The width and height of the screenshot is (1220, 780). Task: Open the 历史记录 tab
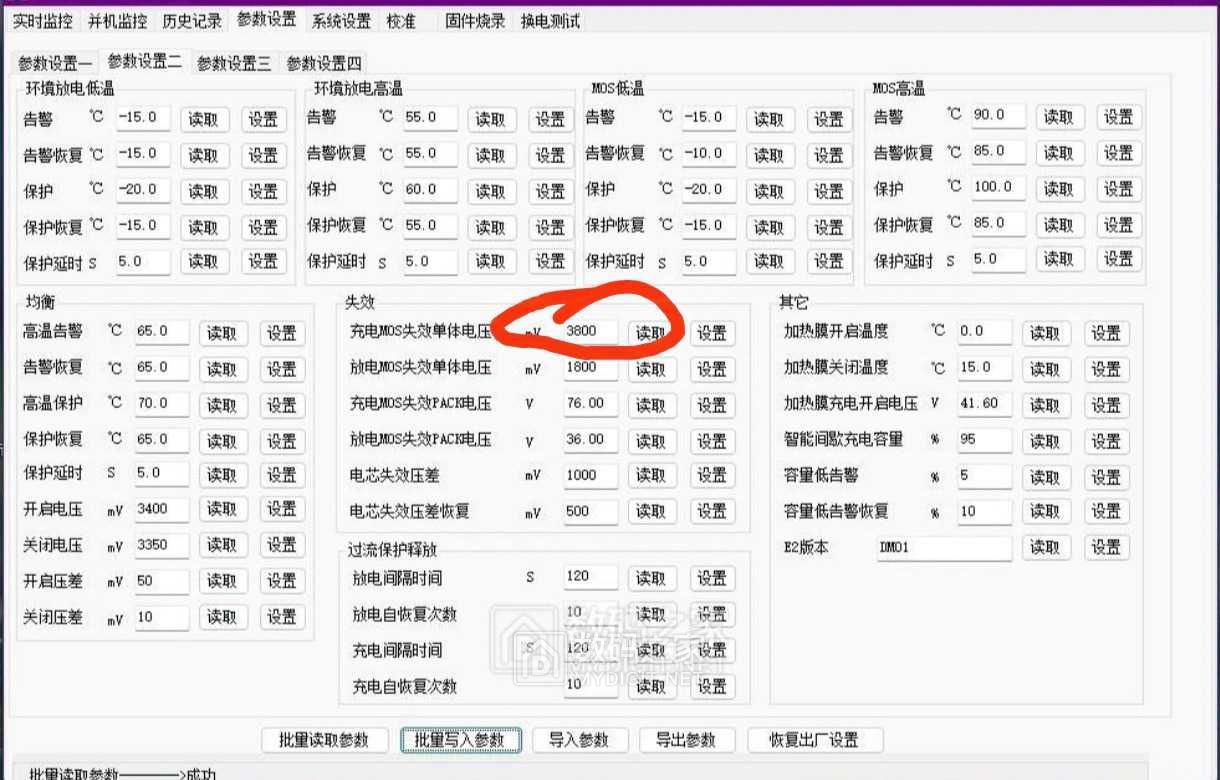pos(191,21)
